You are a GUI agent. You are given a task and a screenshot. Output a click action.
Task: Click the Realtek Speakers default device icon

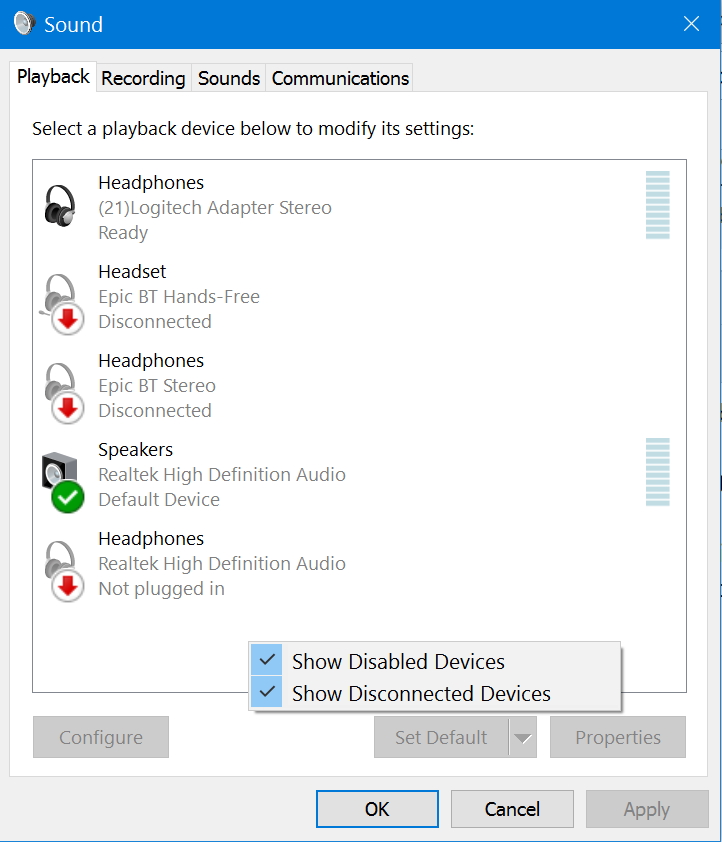(x=63, y=482)
